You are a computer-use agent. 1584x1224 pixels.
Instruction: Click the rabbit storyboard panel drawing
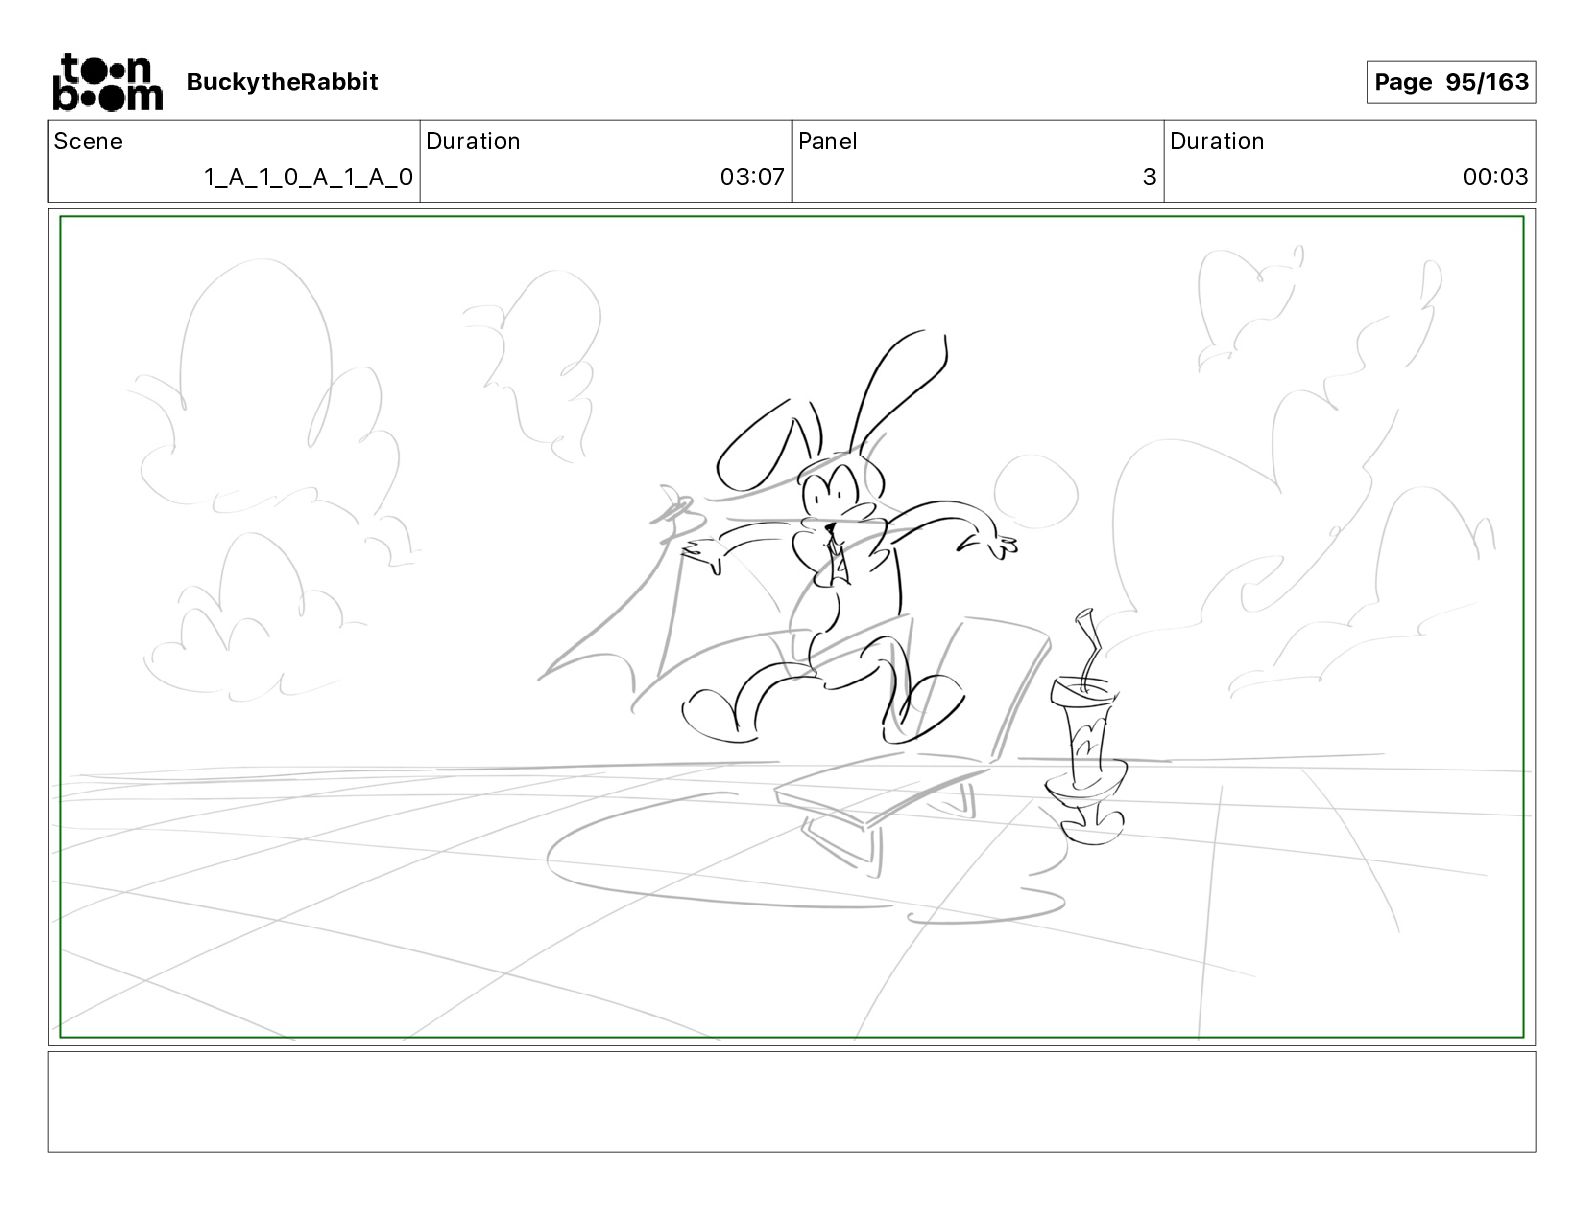pos(792,627)
